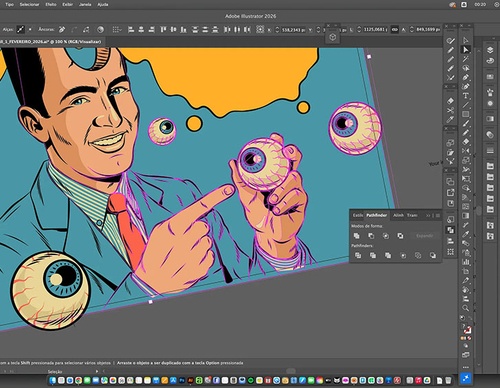
Task: Toggle the Color paint mode button
Action: point(462,338)
